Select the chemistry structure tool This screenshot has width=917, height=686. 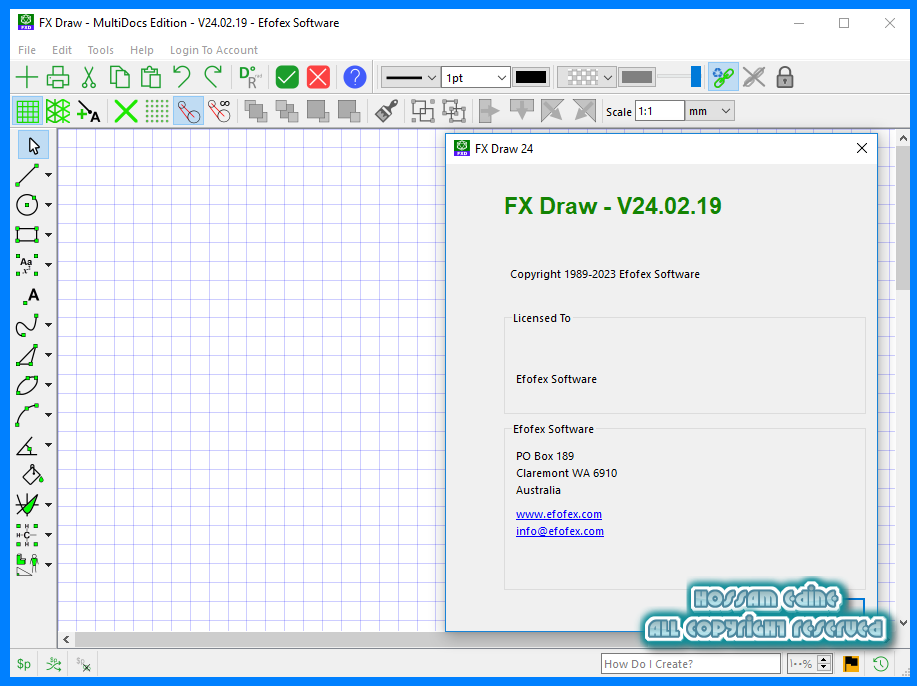click(27, 535)
